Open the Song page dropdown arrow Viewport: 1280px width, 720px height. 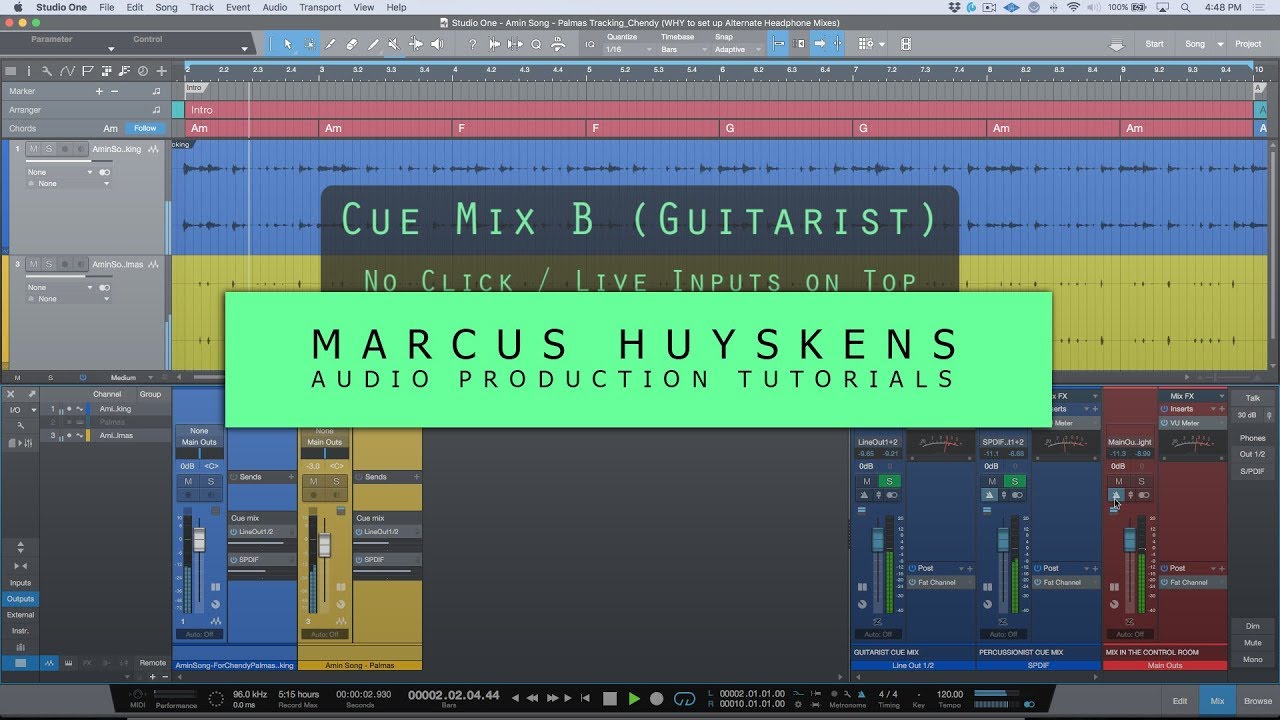1220,44
